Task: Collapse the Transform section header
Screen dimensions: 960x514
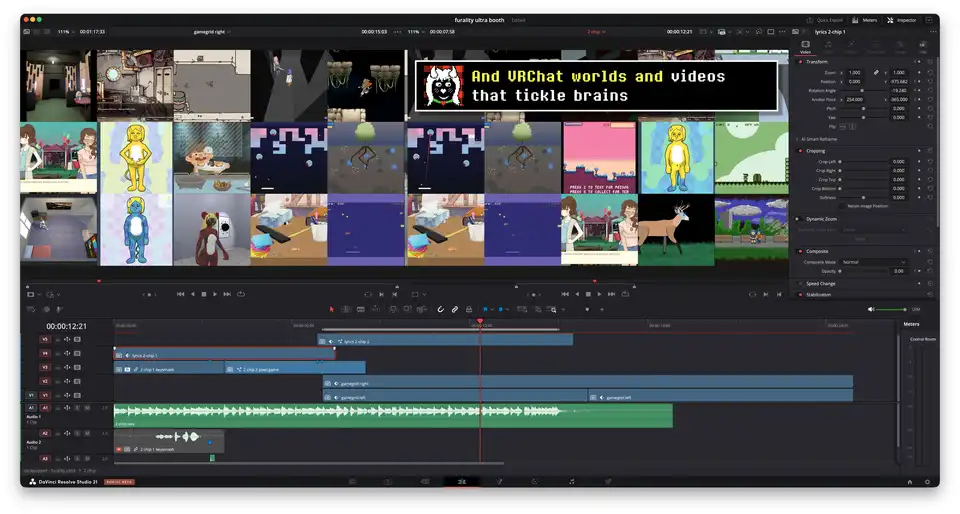Action: point(817,62)
